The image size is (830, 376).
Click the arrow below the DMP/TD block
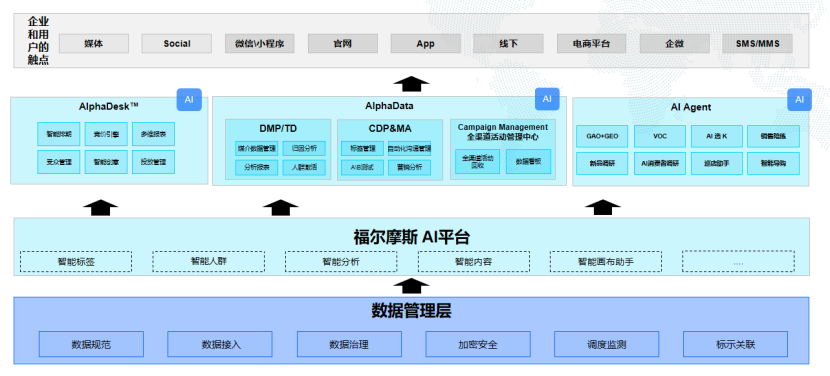(281, 207)
